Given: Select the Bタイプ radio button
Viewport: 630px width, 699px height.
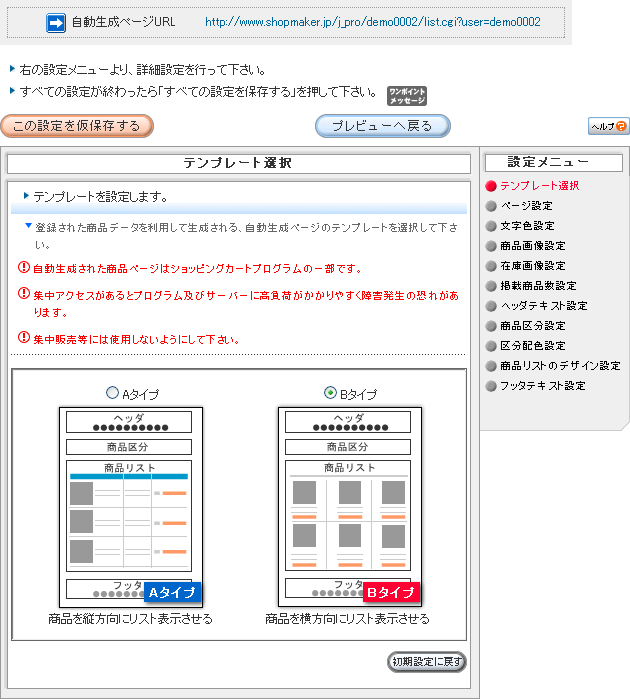Looking at the screenshot, I should (330, 393).
